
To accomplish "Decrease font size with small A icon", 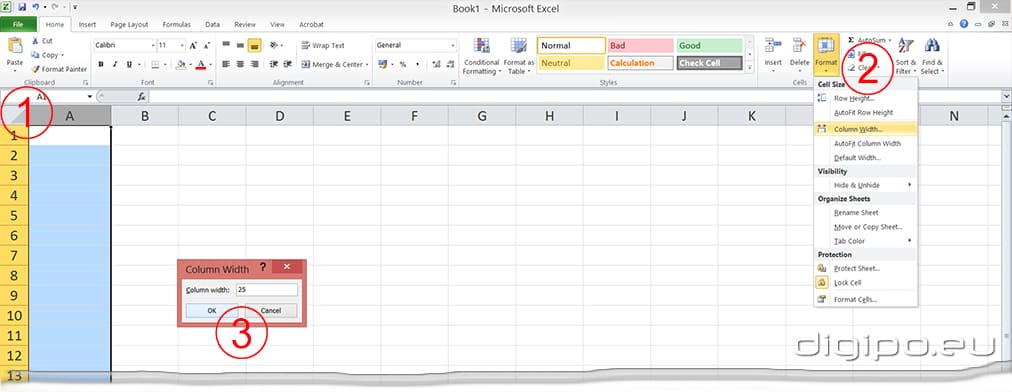I will pyautogui.click(x=207, y=46).
